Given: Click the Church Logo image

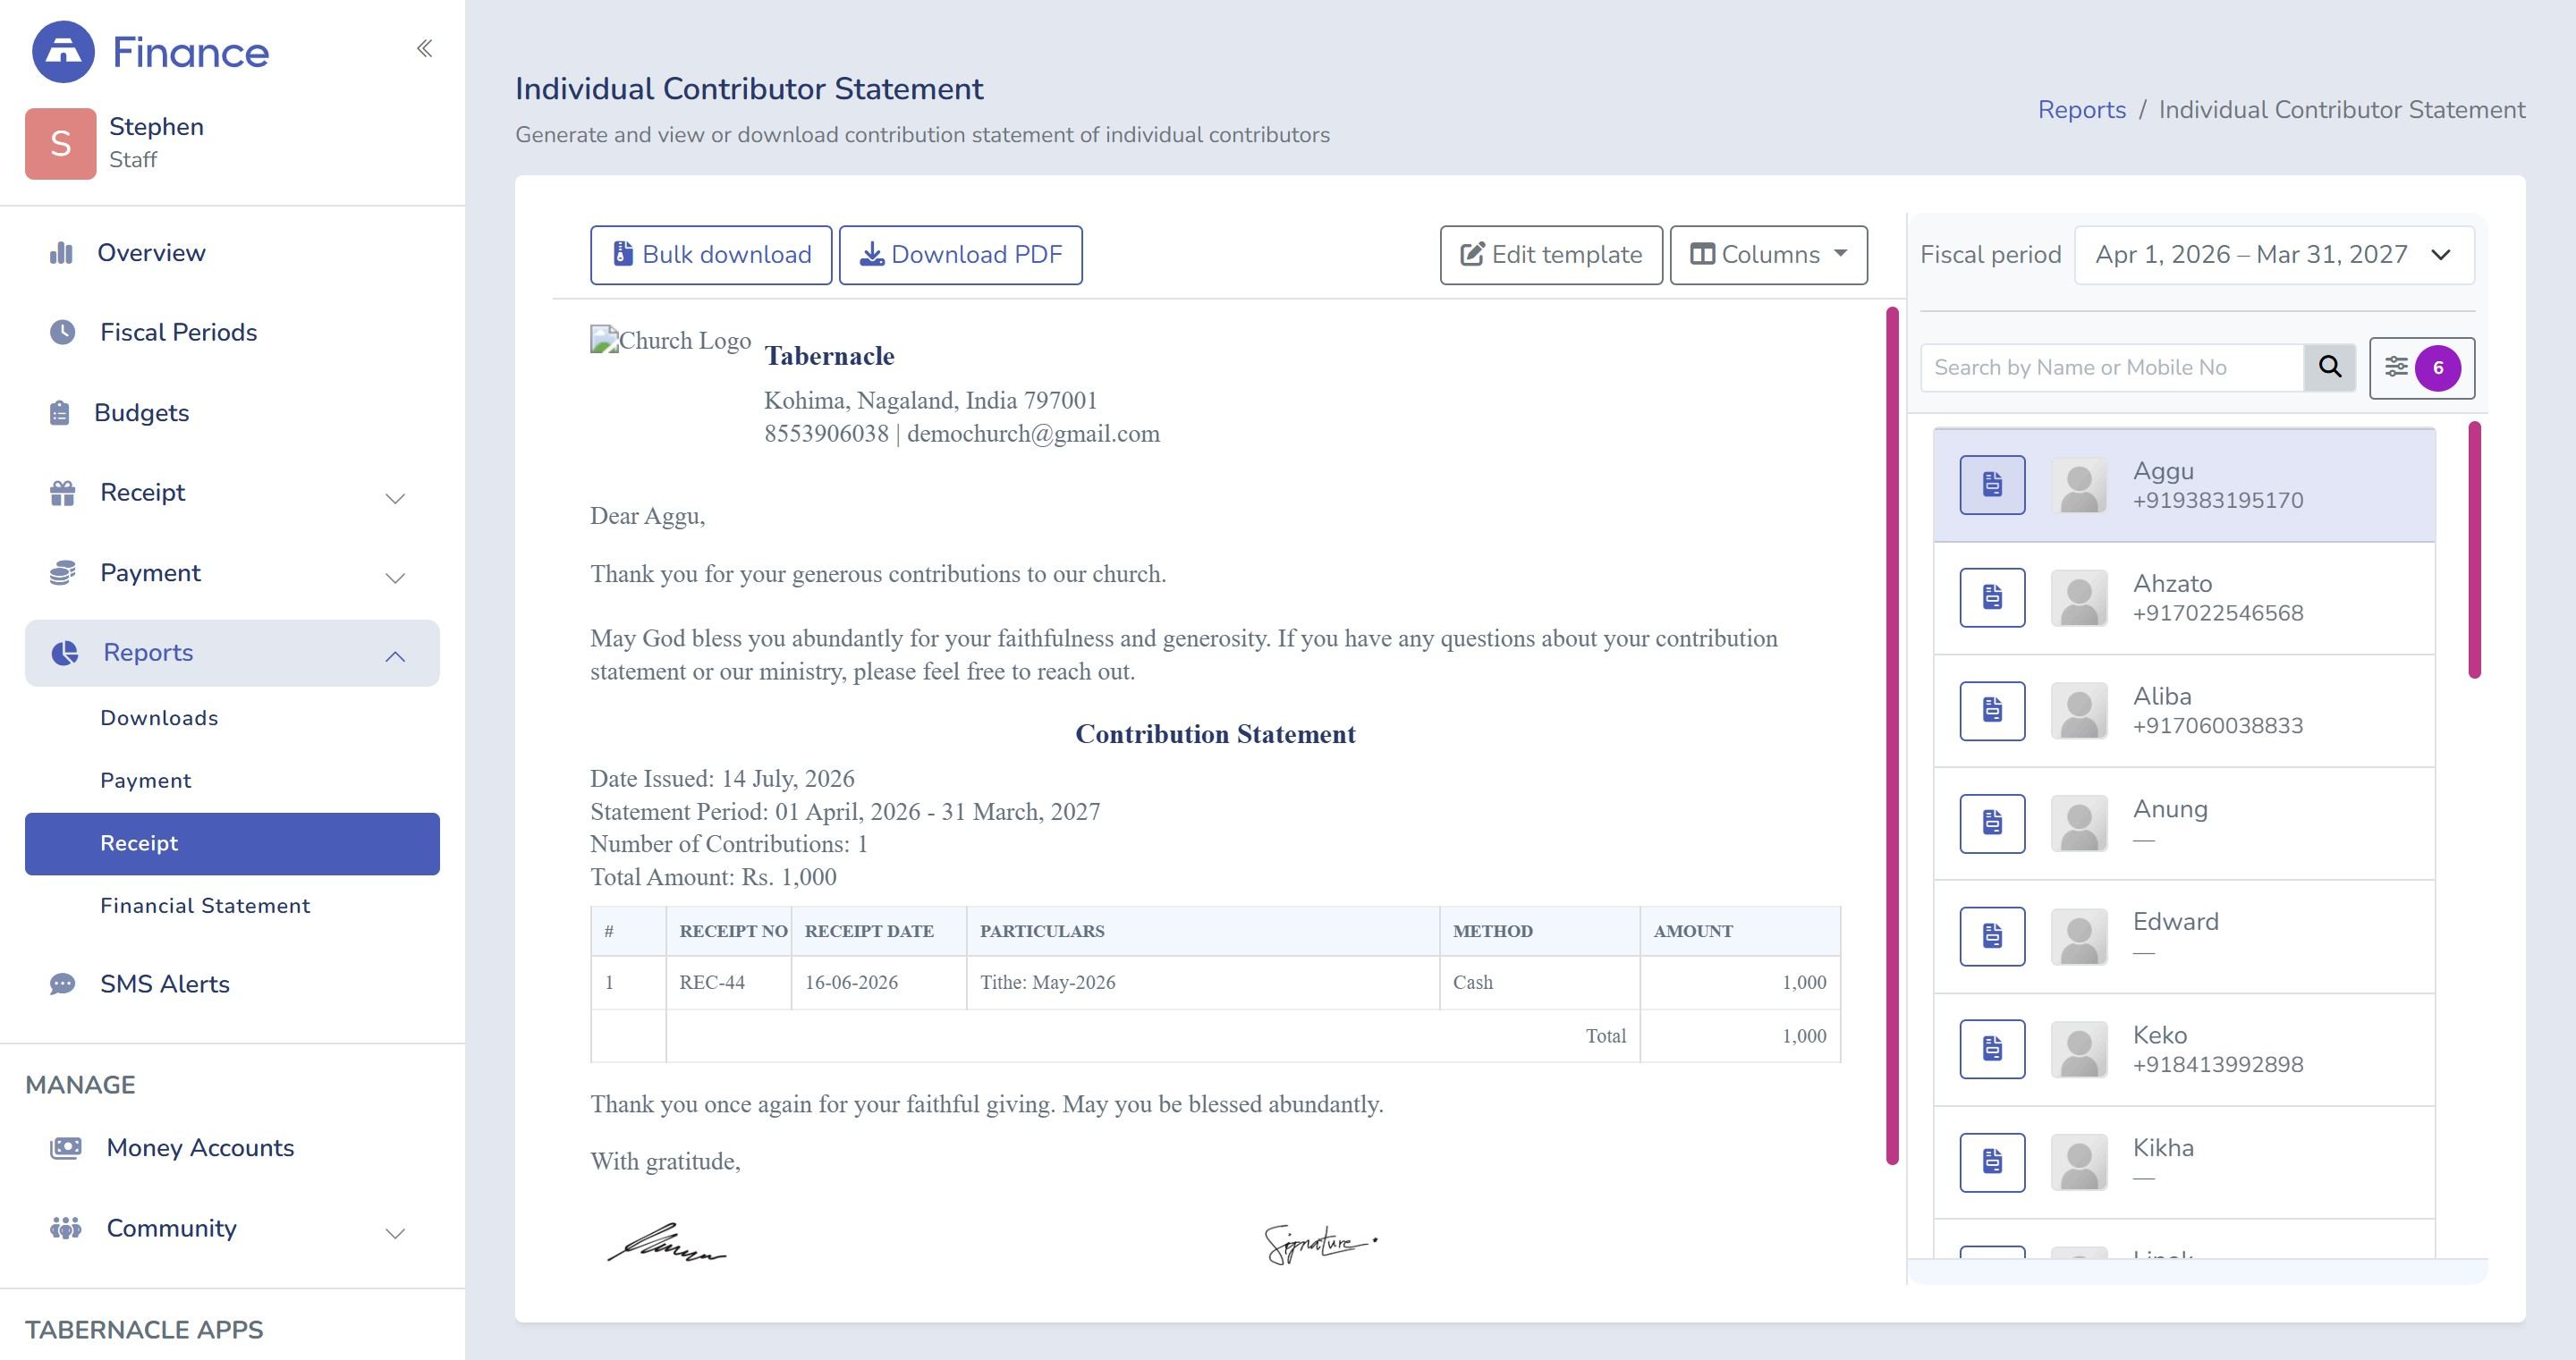Looking at the screenshot, I should click(670, 340).
